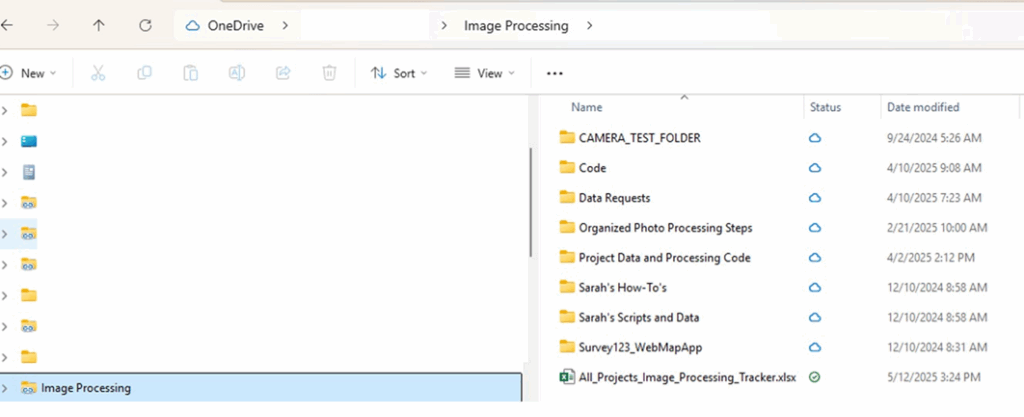The width and height of the screenshot is (1024, 417).
Task: Click the Share icon in toolbar
Action: [283, 73]
